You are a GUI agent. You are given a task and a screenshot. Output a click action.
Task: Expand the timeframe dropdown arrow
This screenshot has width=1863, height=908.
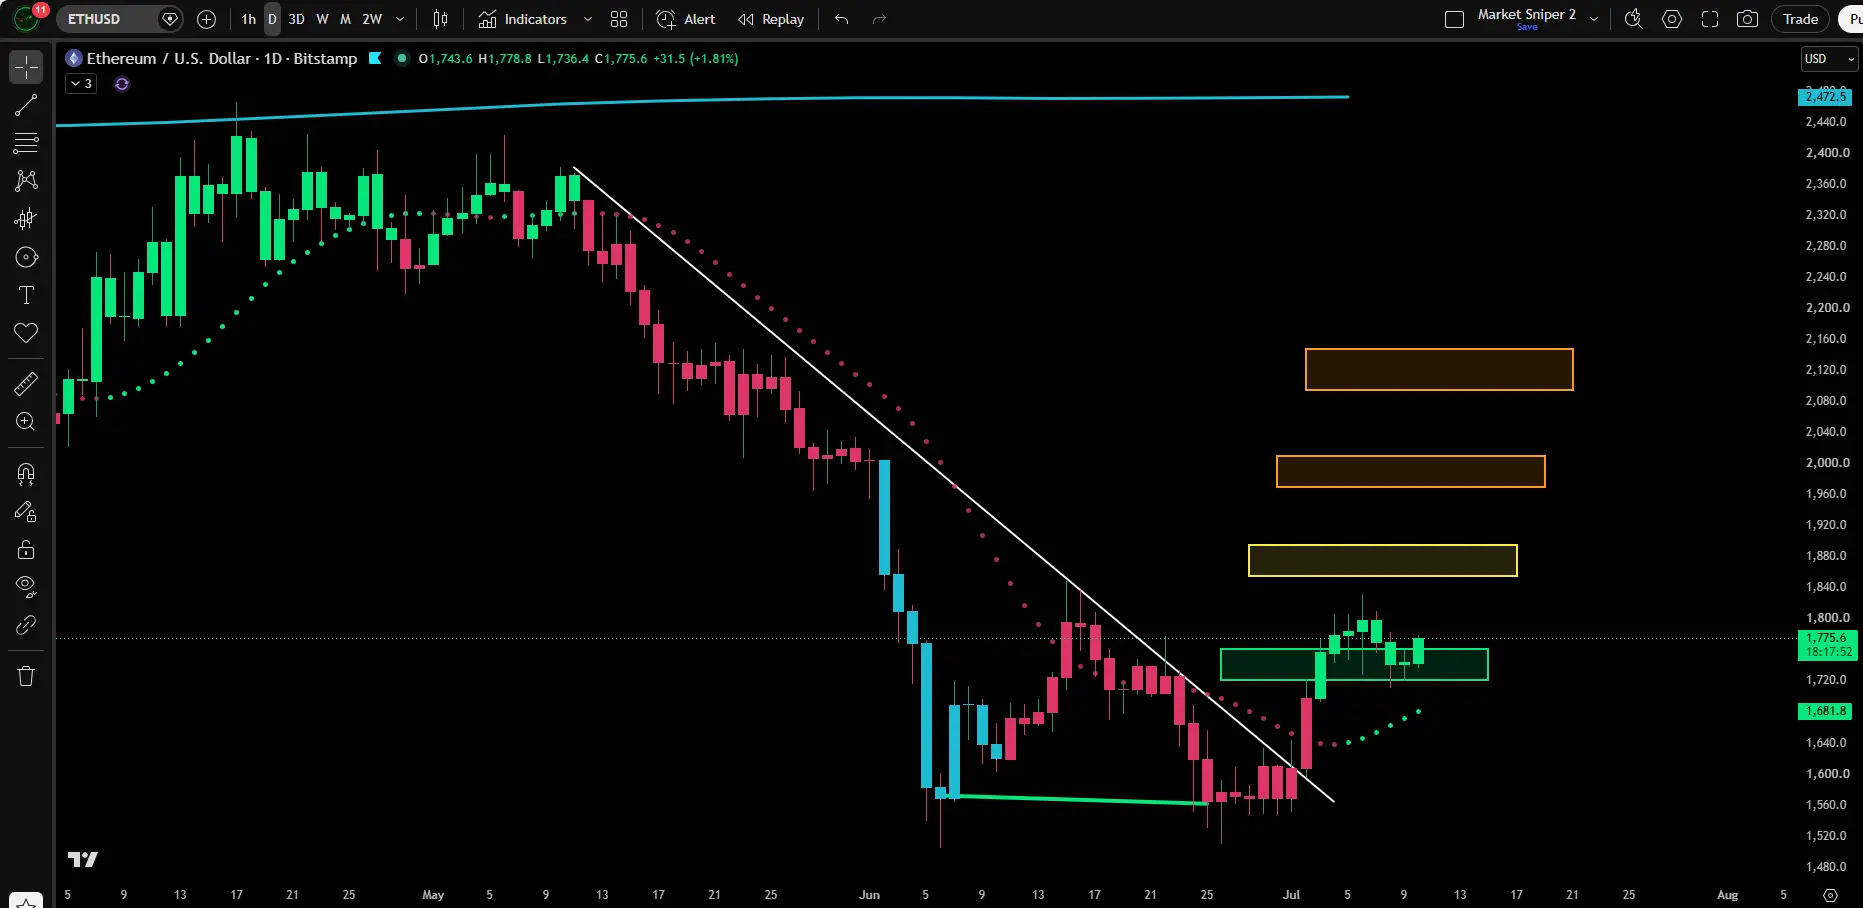pos(400,19)
